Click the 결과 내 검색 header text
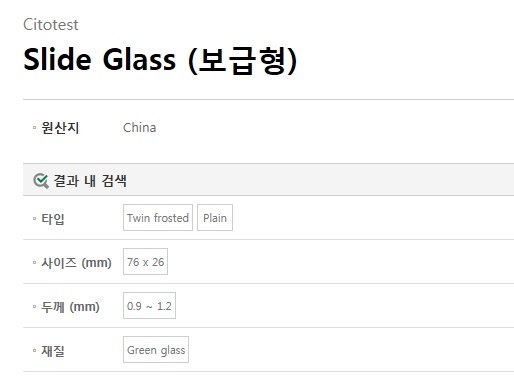 point(90,181)
